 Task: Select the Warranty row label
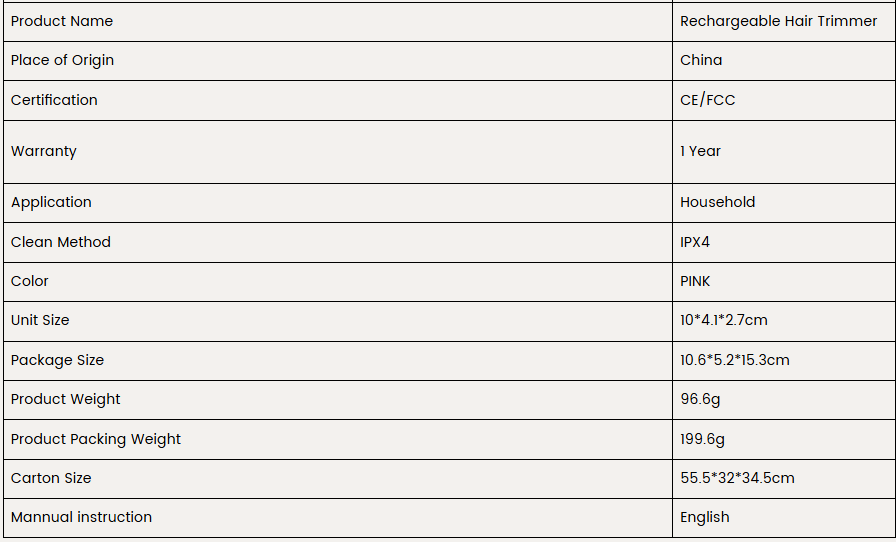click(x=44, y=151)
